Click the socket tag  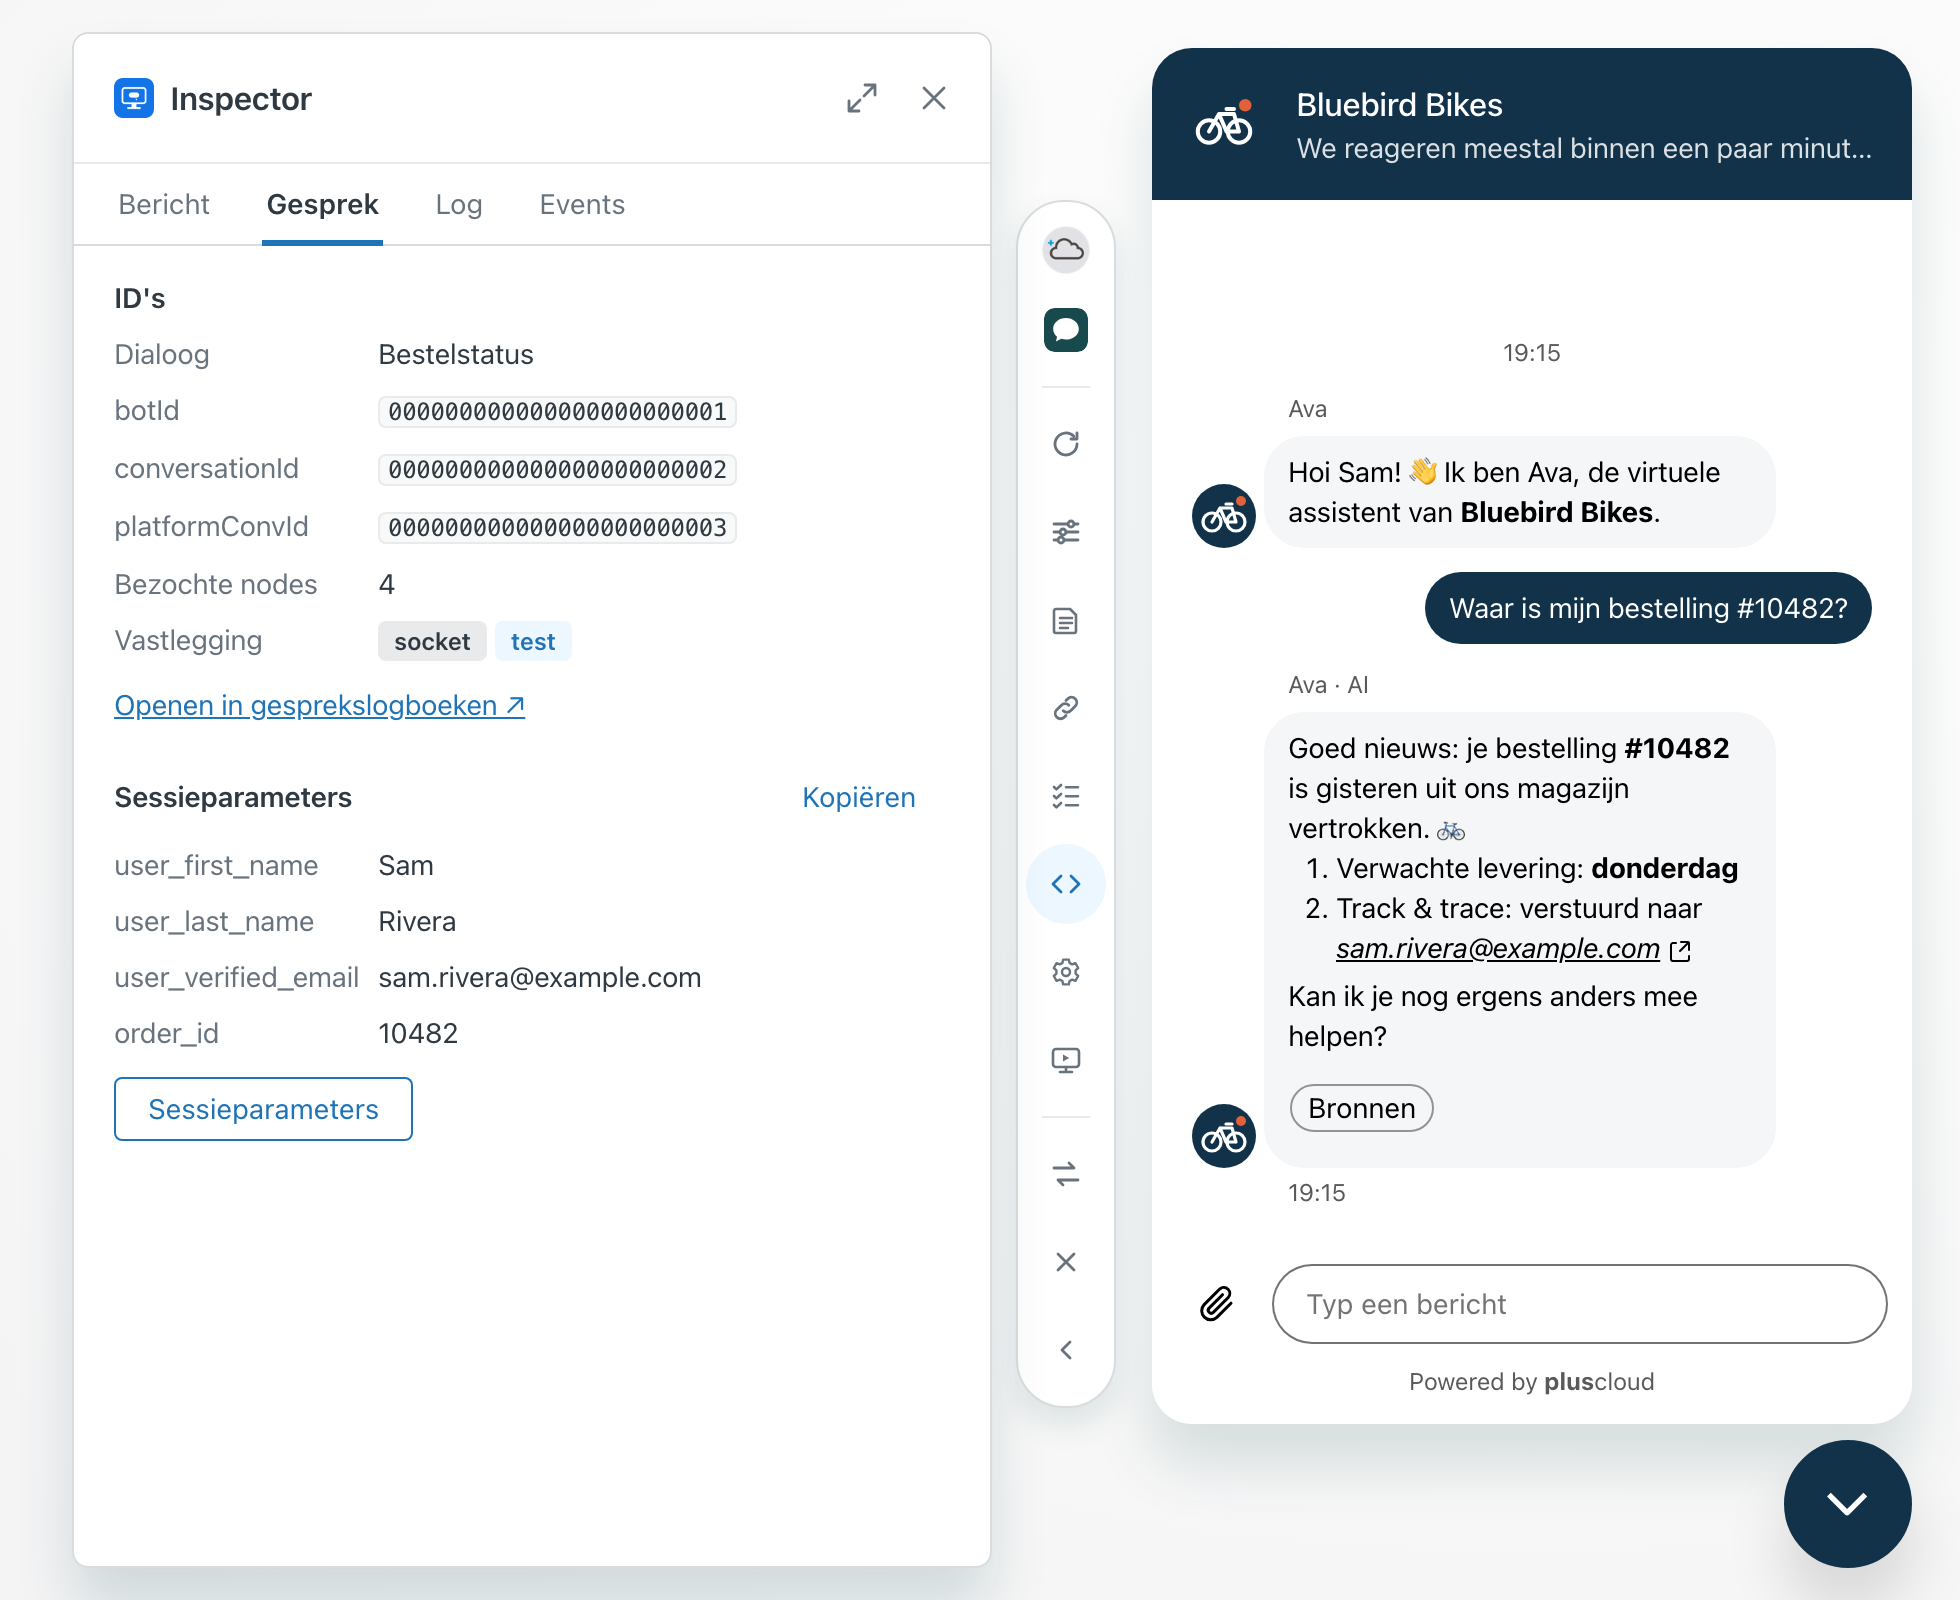tap(432, 642)
